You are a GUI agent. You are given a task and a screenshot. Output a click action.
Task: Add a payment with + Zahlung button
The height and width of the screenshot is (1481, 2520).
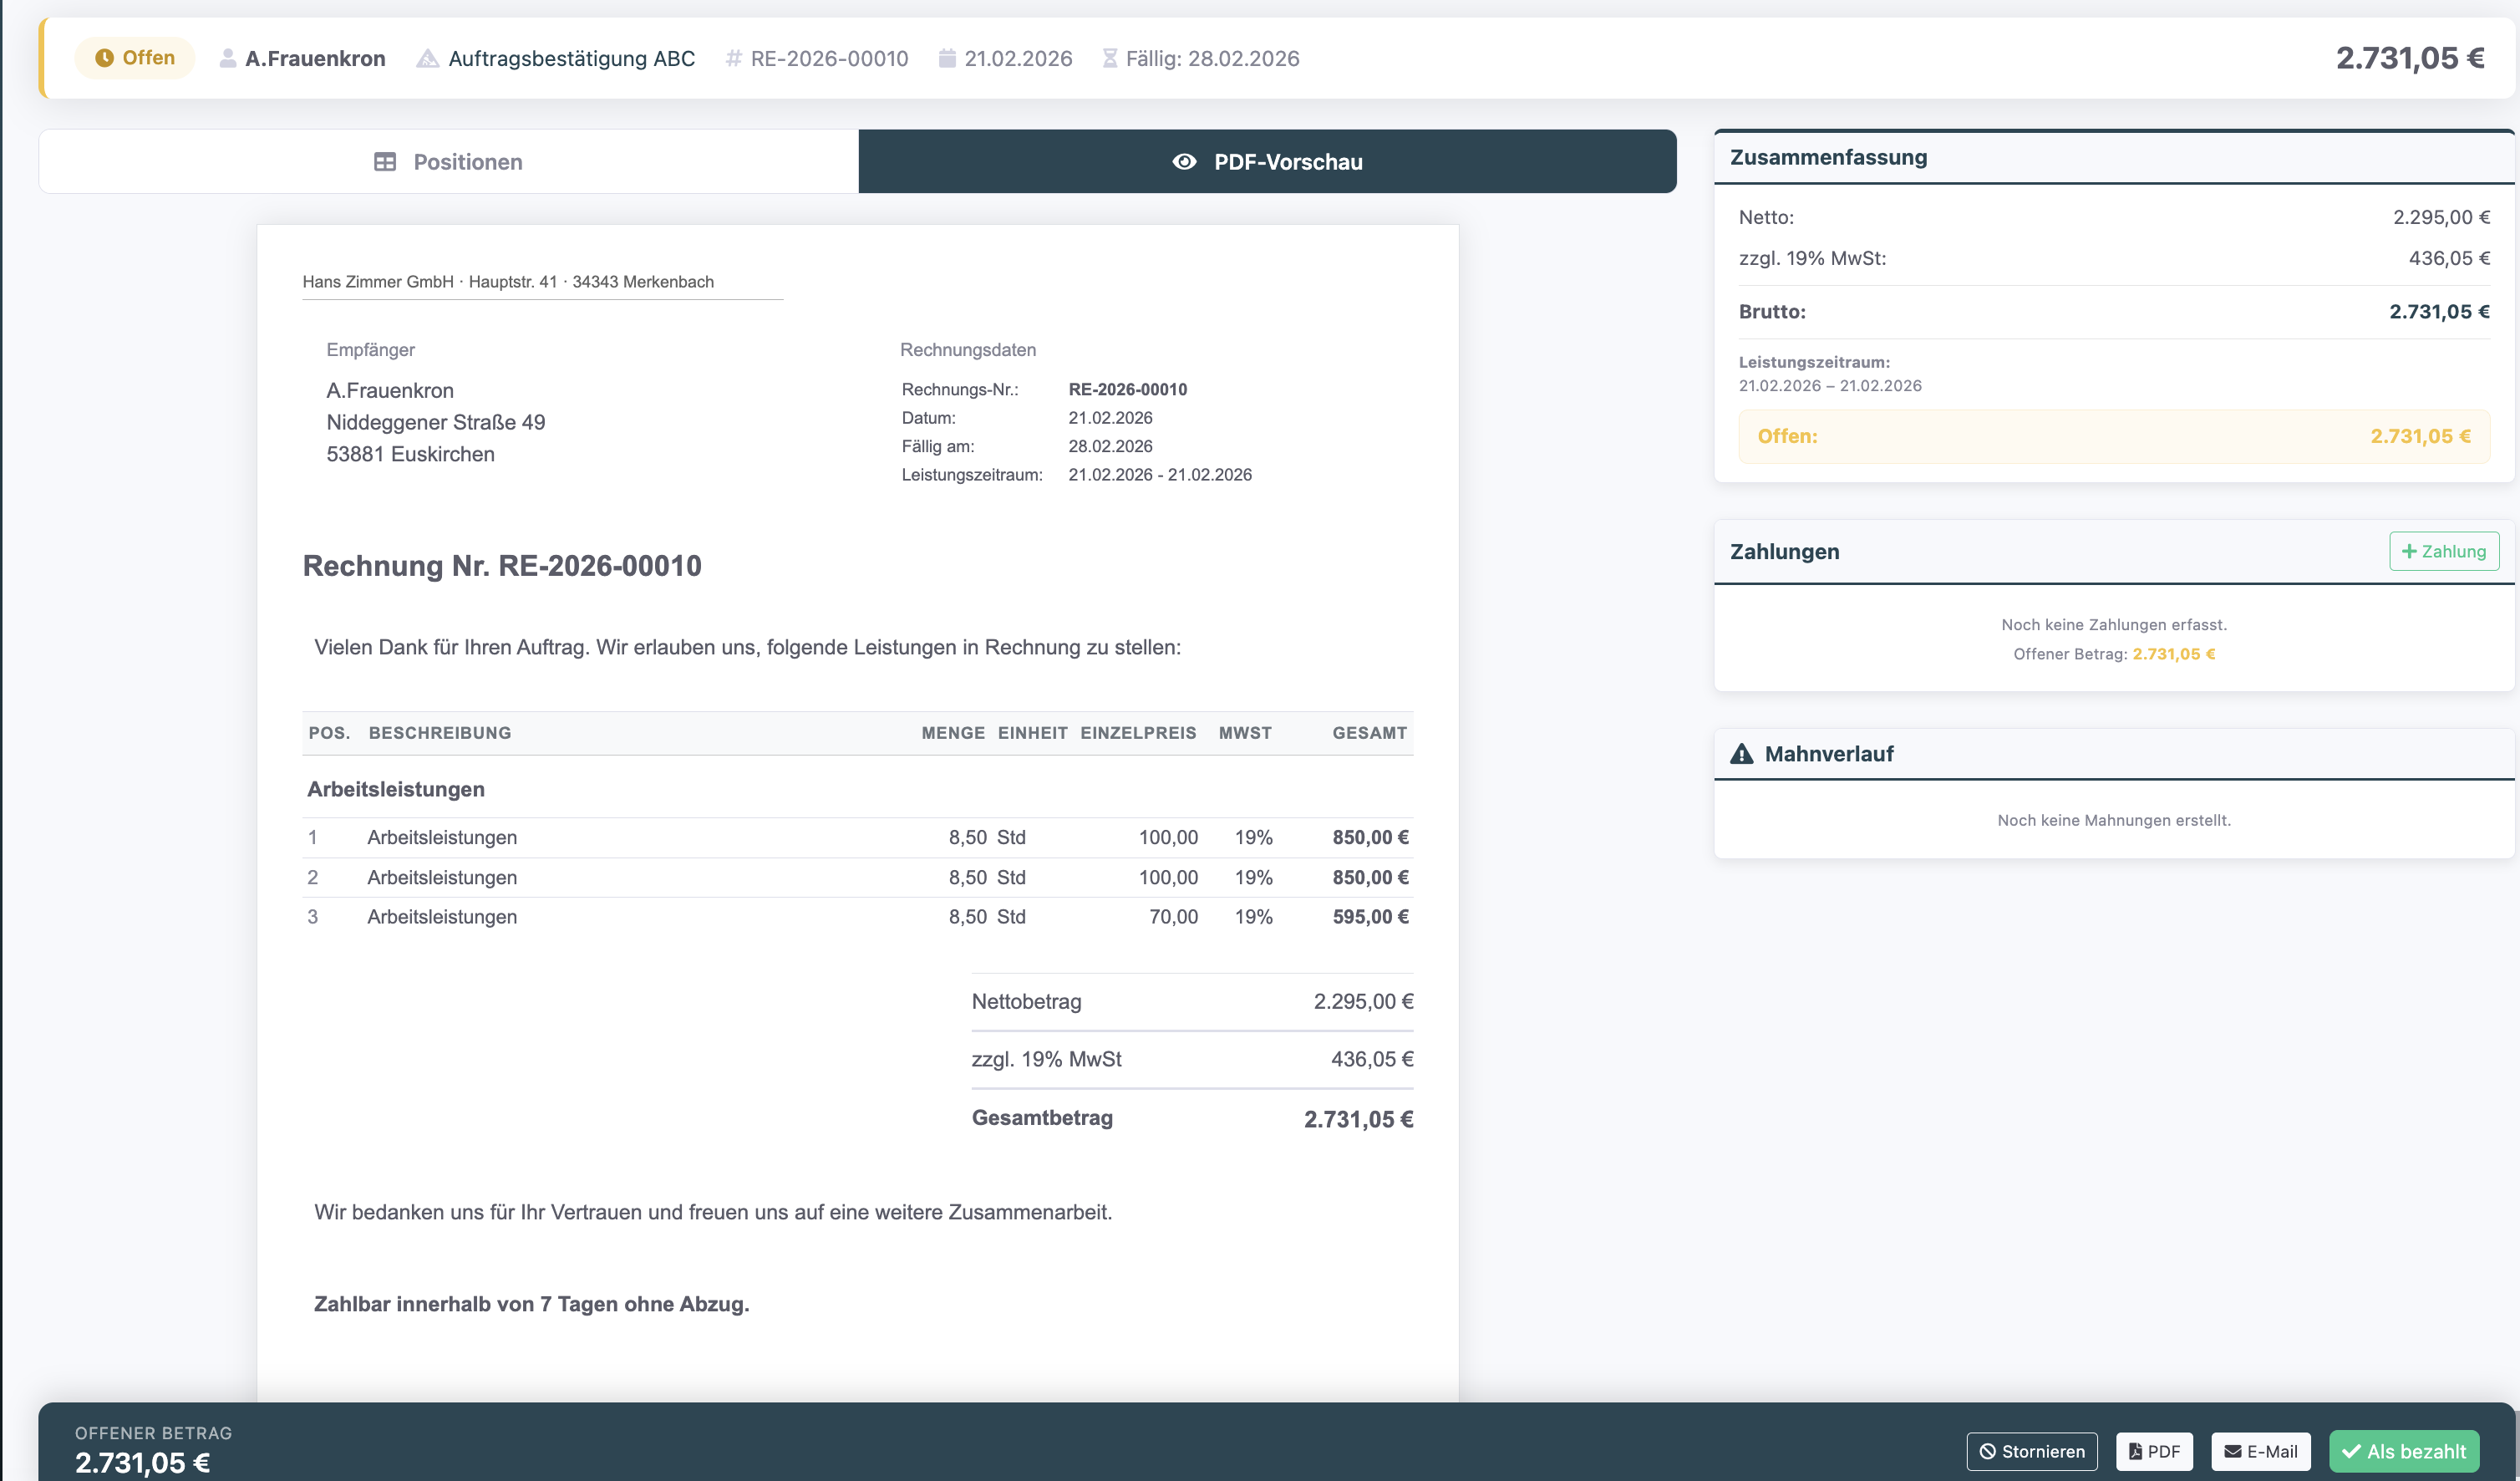point(2443,551)
